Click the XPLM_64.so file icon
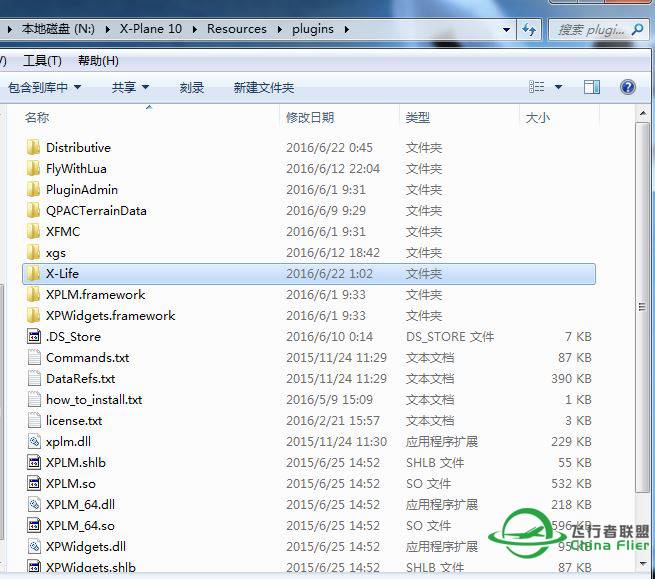 click(x=34, y=526)
